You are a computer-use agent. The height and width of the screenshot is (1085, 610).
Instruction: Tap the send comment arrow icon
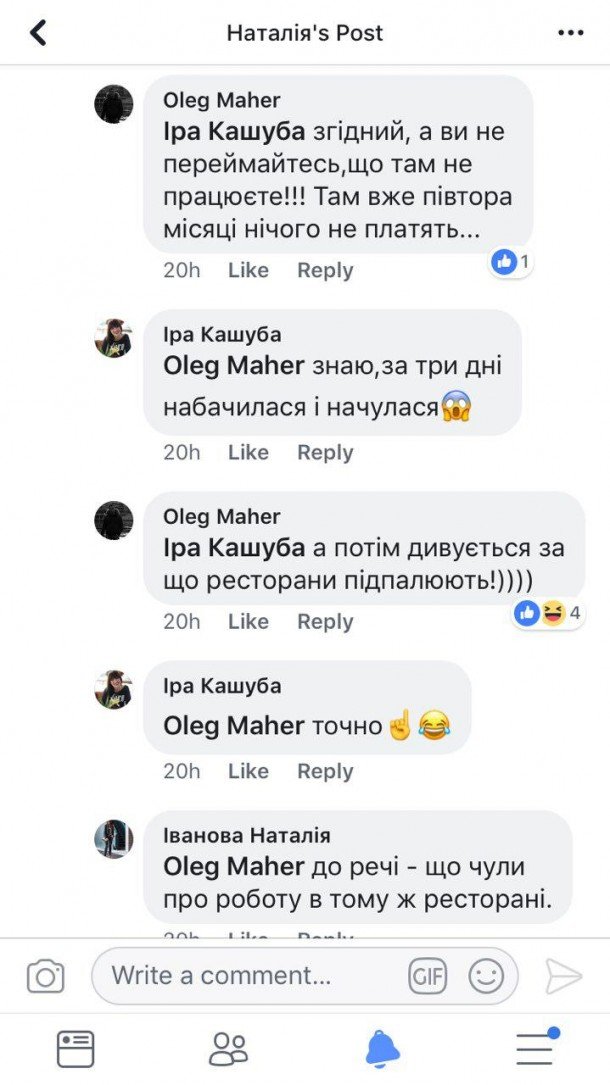click(x=563, y=976)
